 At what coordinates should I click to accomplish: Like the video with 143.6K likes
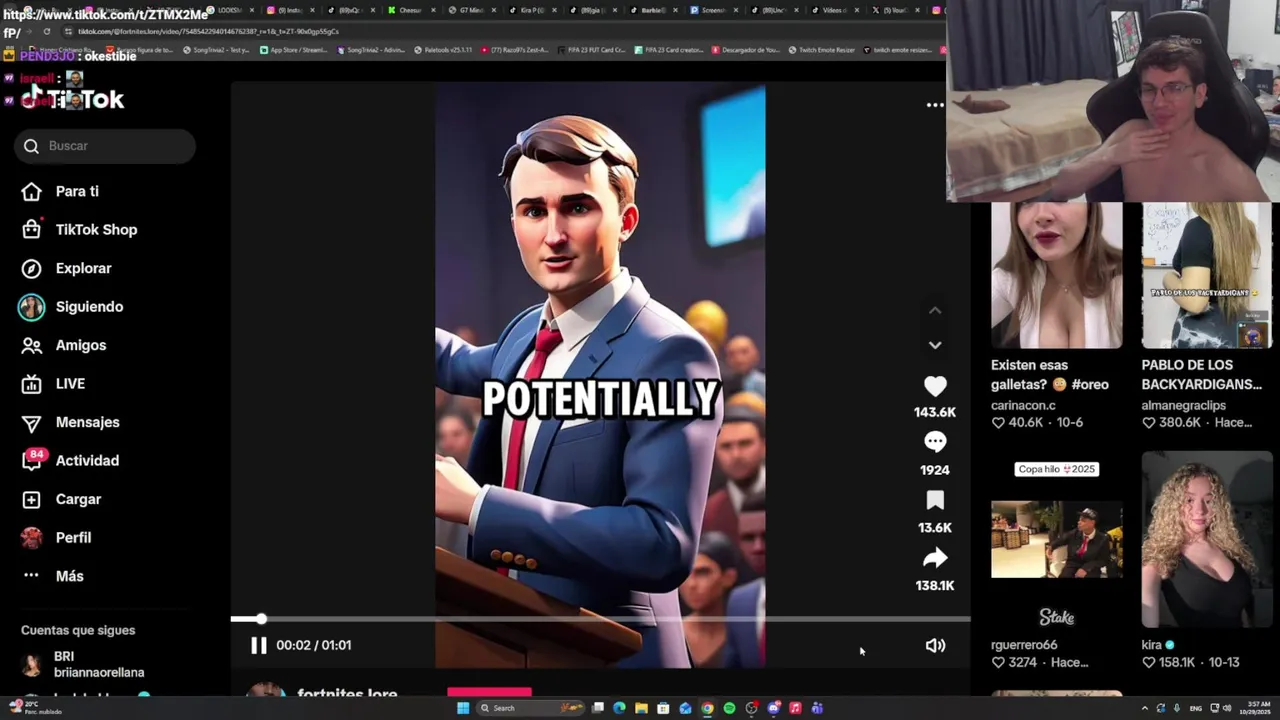point(935,386)
